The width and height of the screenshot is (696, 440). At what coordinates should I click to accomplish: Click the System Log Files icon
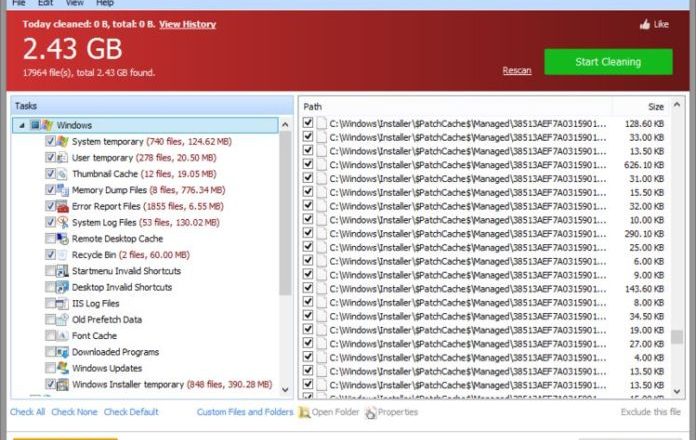click(63, 222)
